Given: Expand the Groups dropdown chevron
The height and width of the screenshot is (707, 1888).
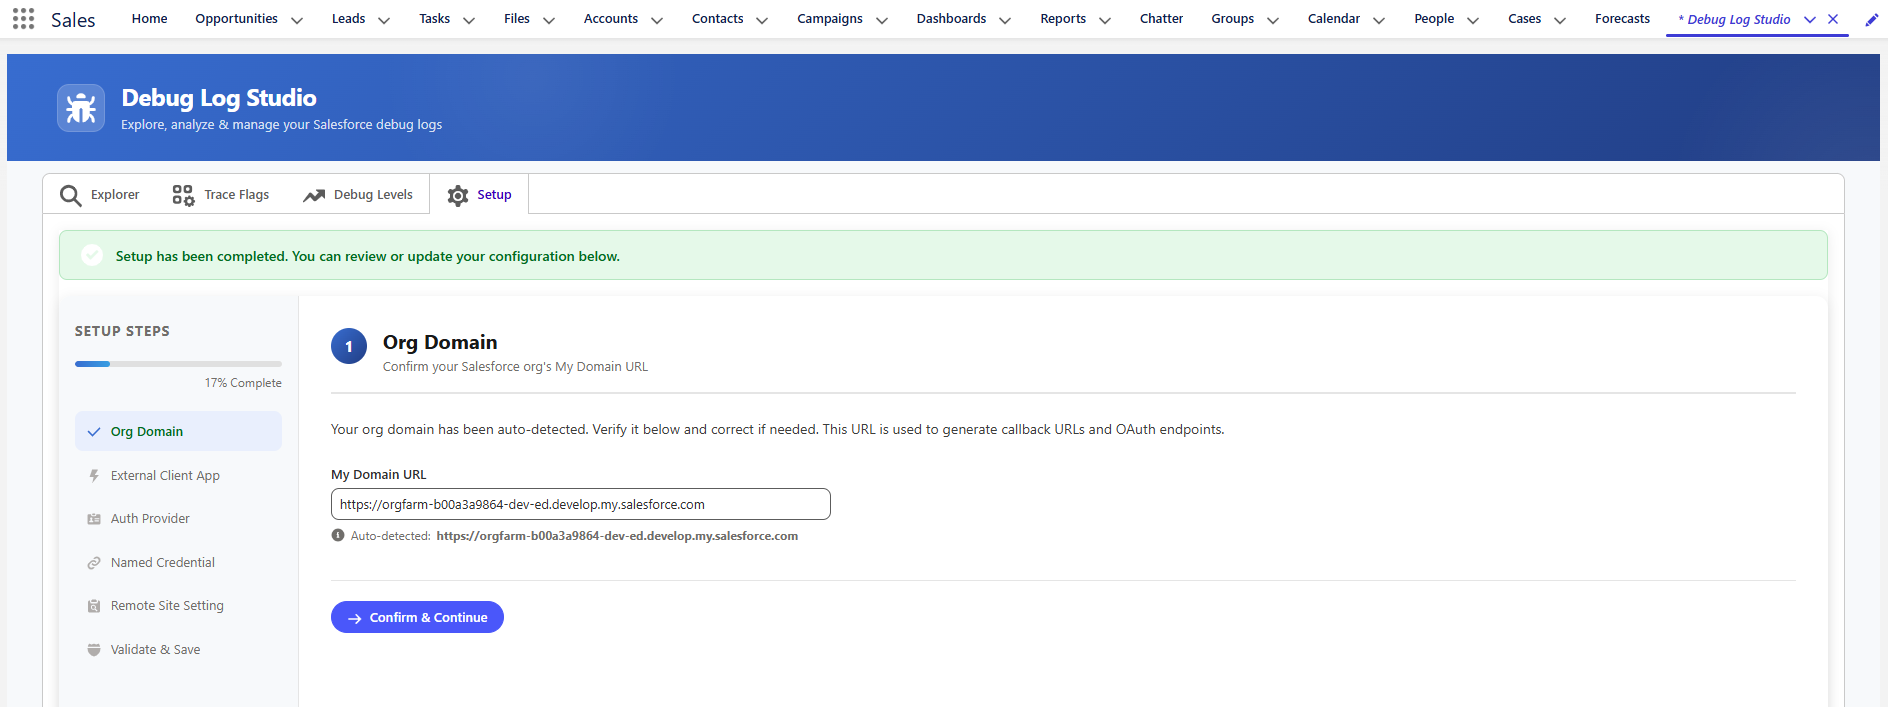Looking at the screenshot, I should (1273, 20).
